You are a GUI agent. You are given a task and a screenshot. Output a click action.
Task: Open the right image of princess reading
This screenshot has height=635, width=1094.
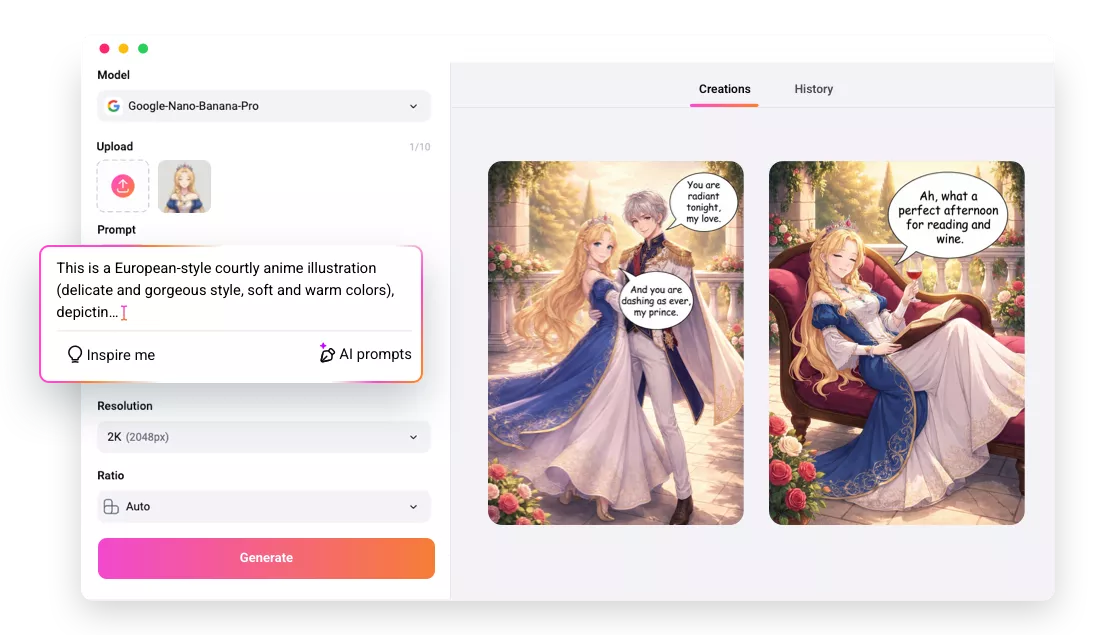click(896, 341)
